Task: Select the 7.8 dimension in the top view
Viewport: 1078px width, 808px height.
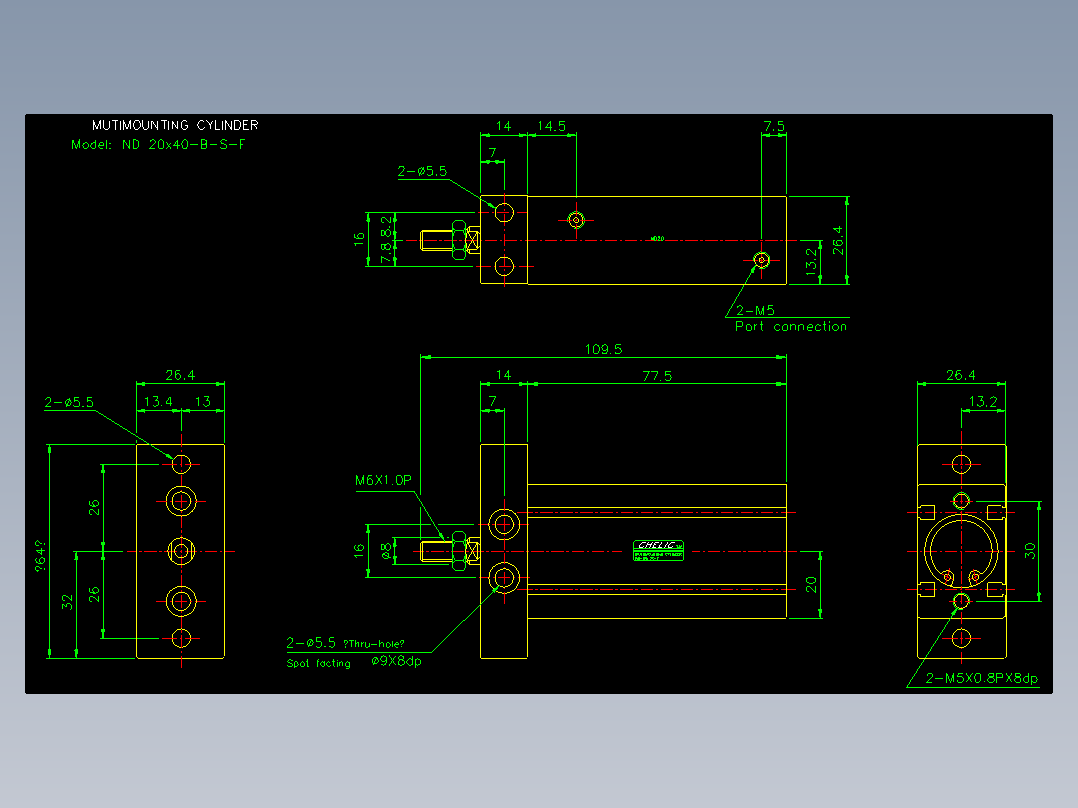Action: (x=386, y=252)
